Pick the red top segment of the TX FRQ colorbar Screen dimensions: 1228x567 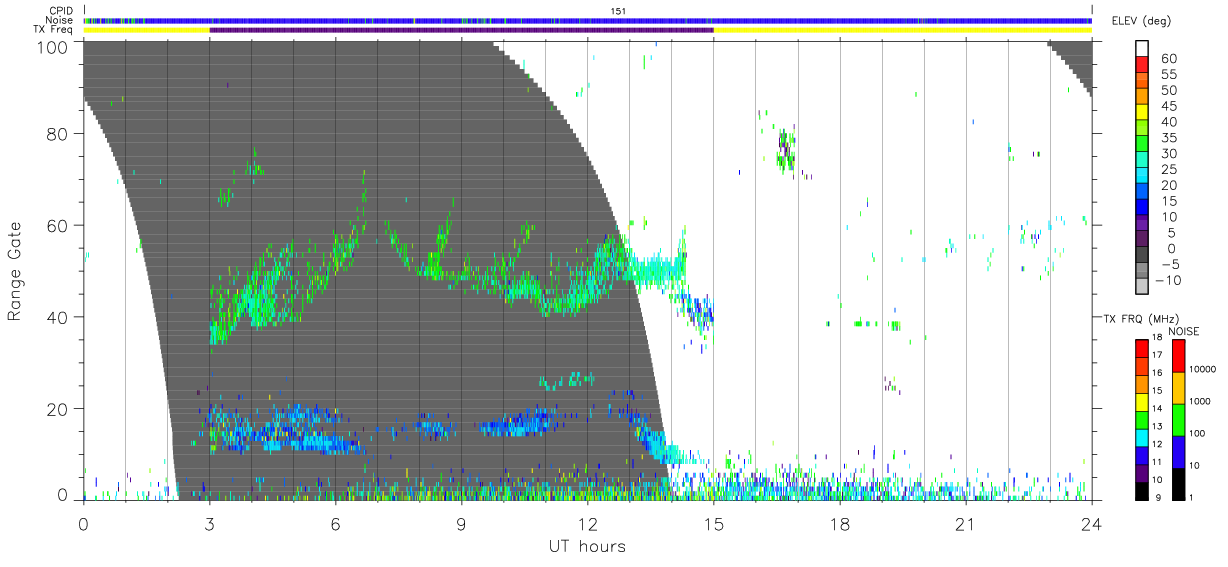click(x=1142, y=348)
